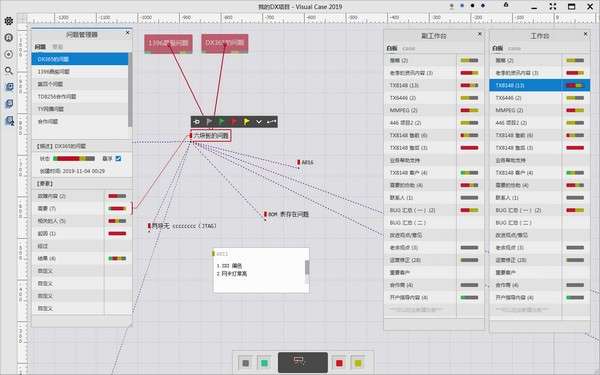Click the gray flag in node toolbar

pos(210,122)
